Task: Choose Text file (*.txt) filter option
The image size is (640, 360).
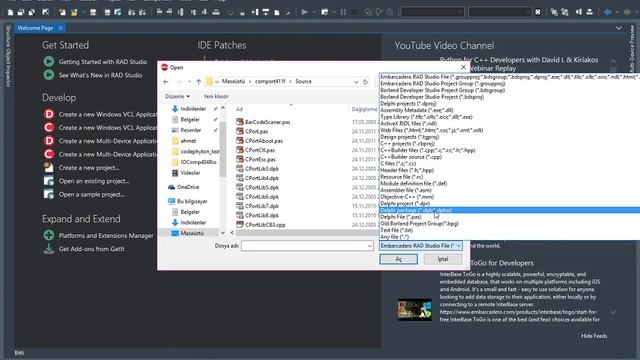Action: [509, 230]
